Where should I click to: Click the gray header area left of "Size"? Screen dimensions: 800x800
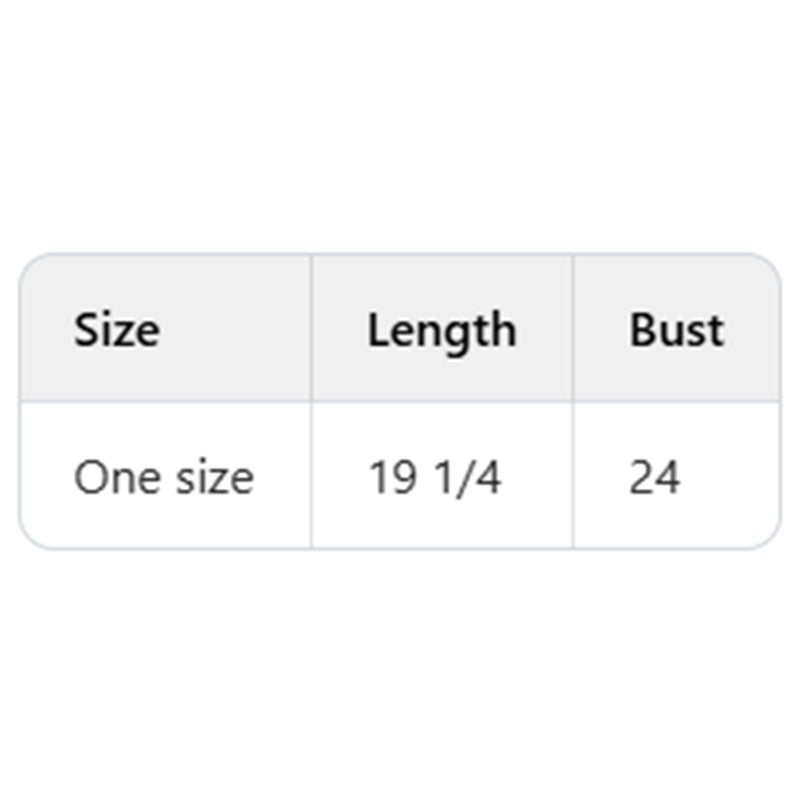pos(45,330)
